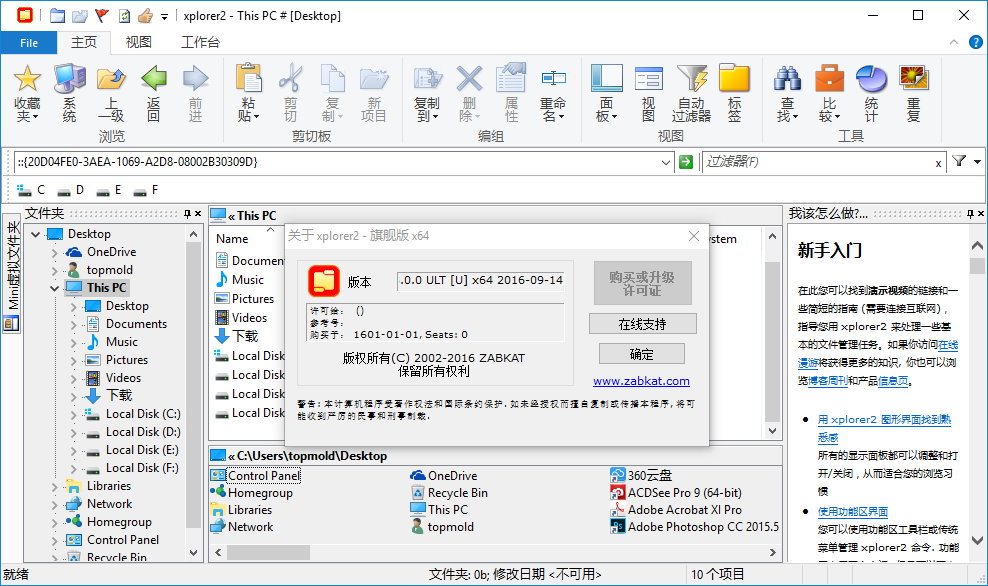
Task: Click the bottom pane horizontal scrollbar thumb
Action: pyautogui.click(x=268, y=553)
